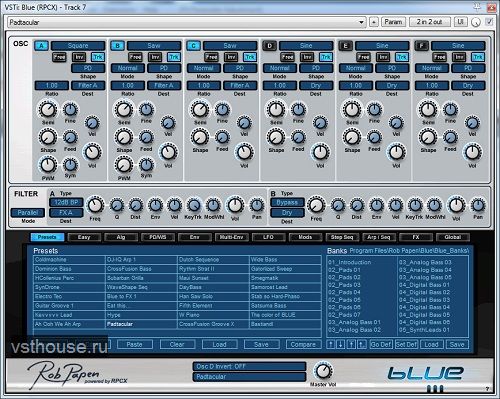Click the round wet/dry knob icon in top bar
500x399 pixels.
coord(476,22)
